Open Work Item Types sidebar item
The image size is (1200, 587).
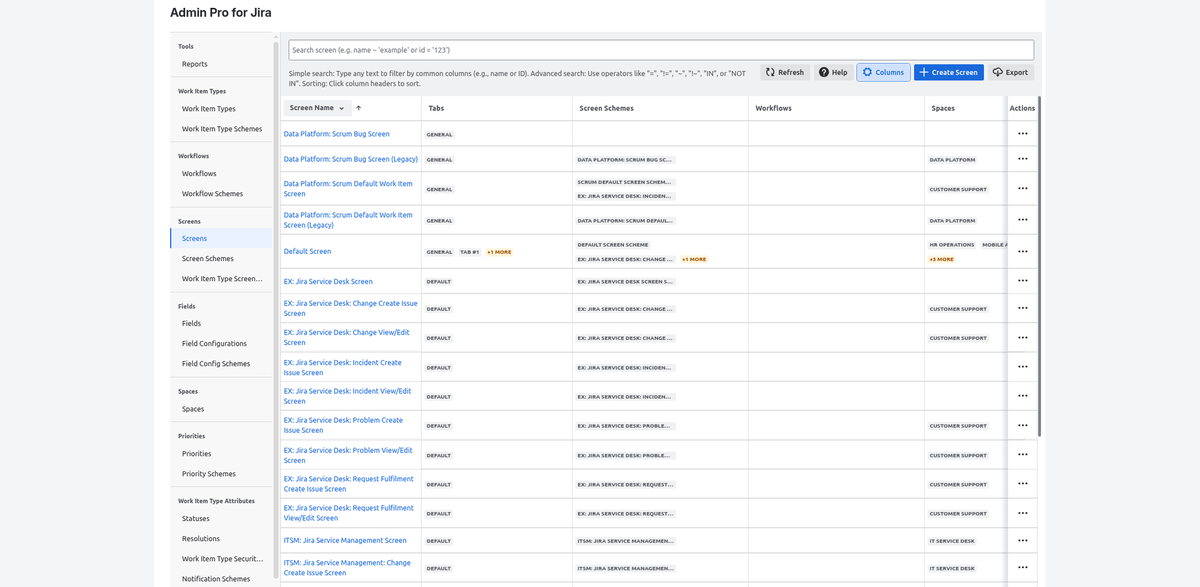click(x=209, y=109)
